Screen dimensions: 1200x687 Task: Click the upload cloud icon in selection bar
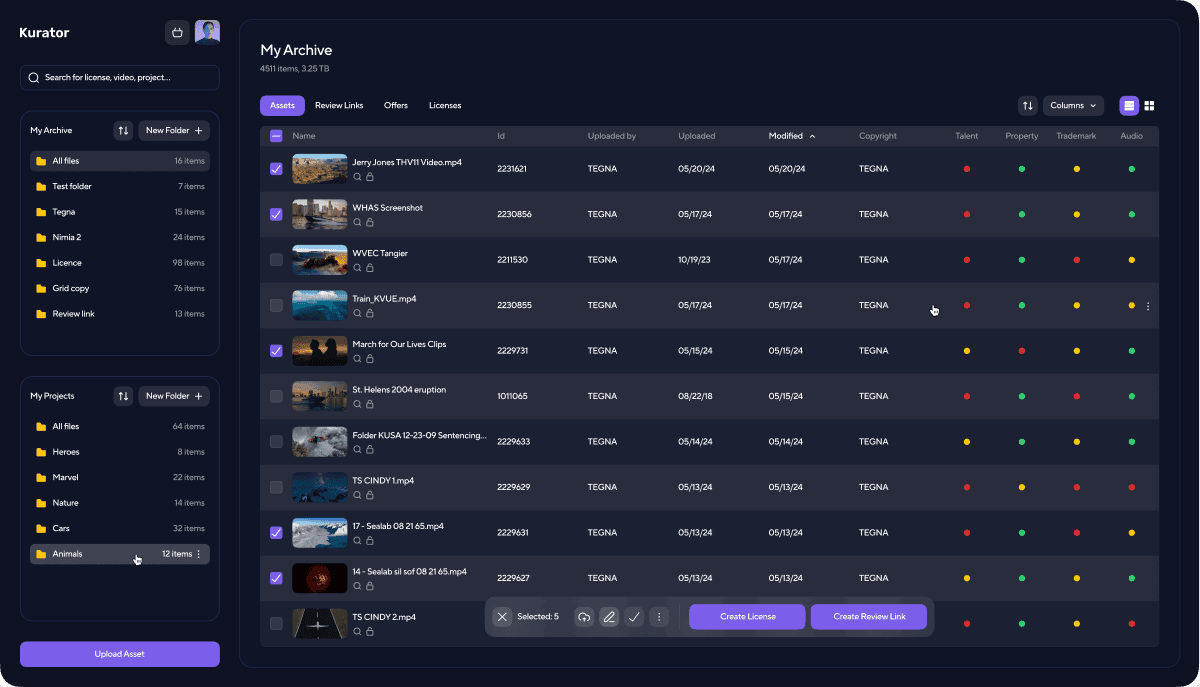(x=584, y=617)
